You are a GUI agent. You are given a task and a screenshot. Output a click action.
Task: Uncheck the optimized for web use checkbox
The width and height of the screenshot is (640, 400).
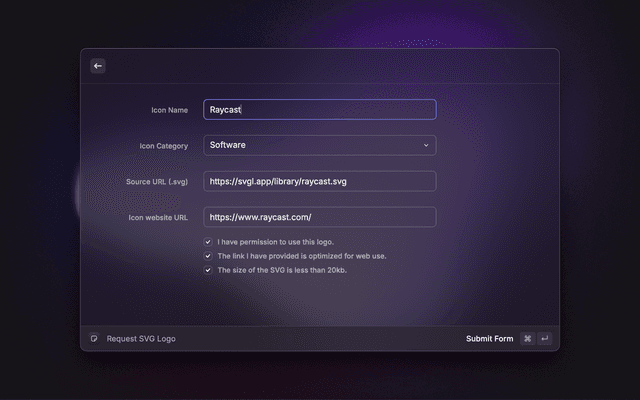coord(209,256)
